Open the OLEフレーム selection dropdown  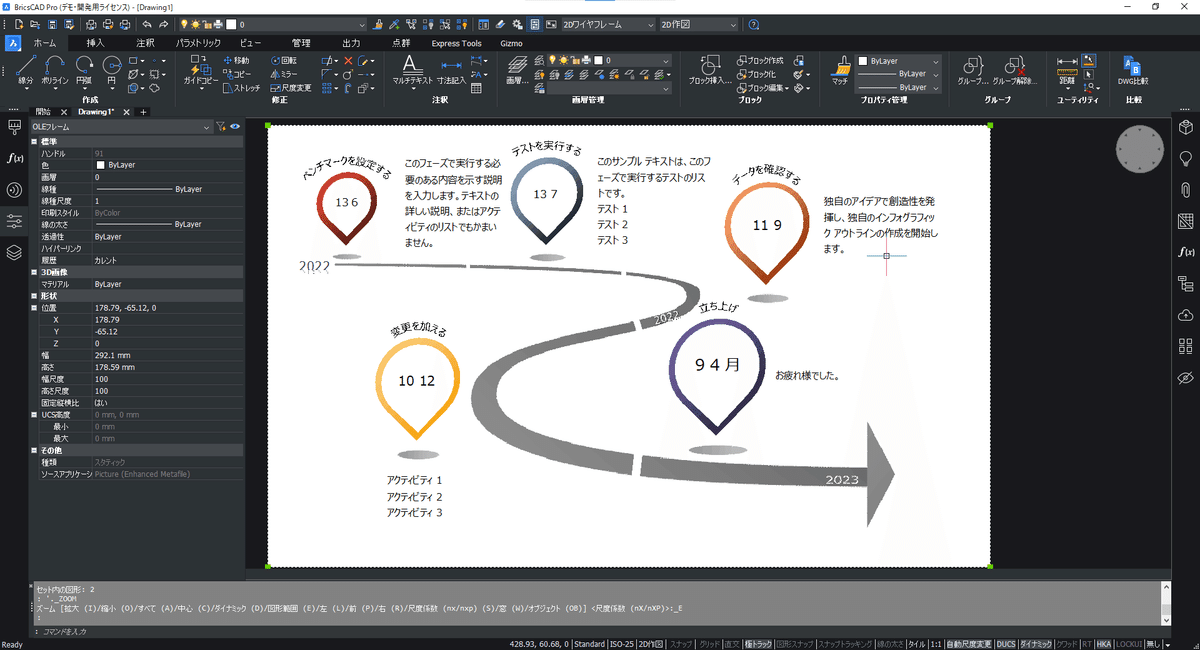[120, 127]
